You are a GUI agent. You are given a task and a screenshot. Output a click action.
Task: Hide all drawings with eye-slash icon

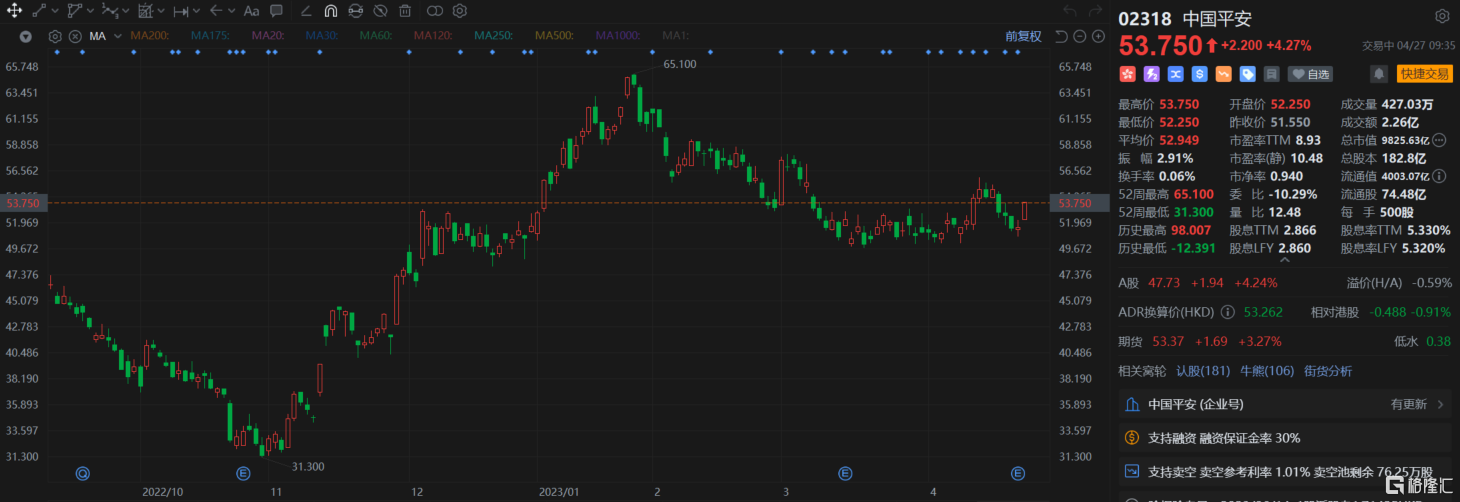tap(380, 11)
